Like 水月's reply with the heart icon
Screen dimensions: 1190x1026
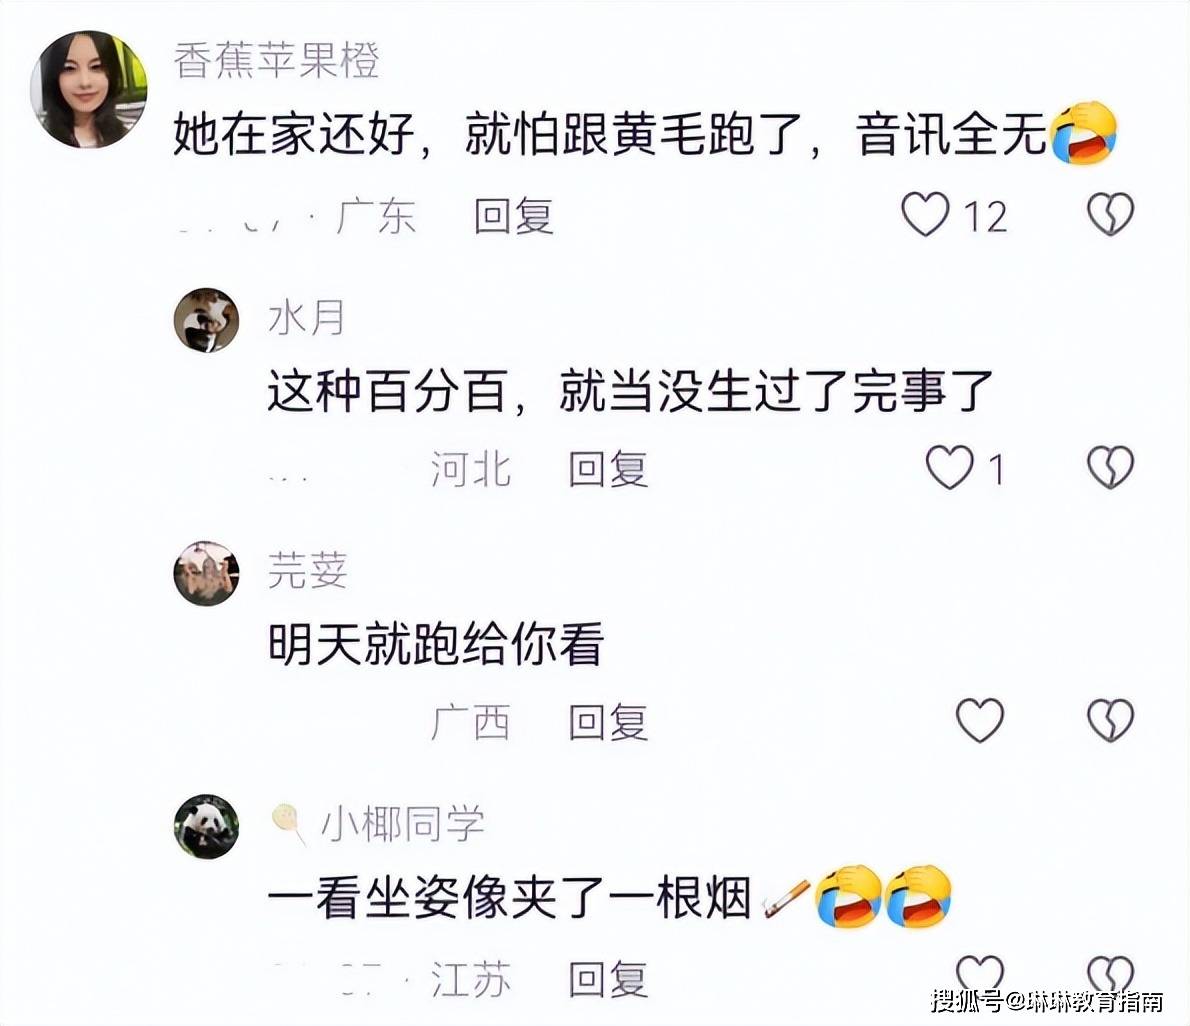click(949, 467)
